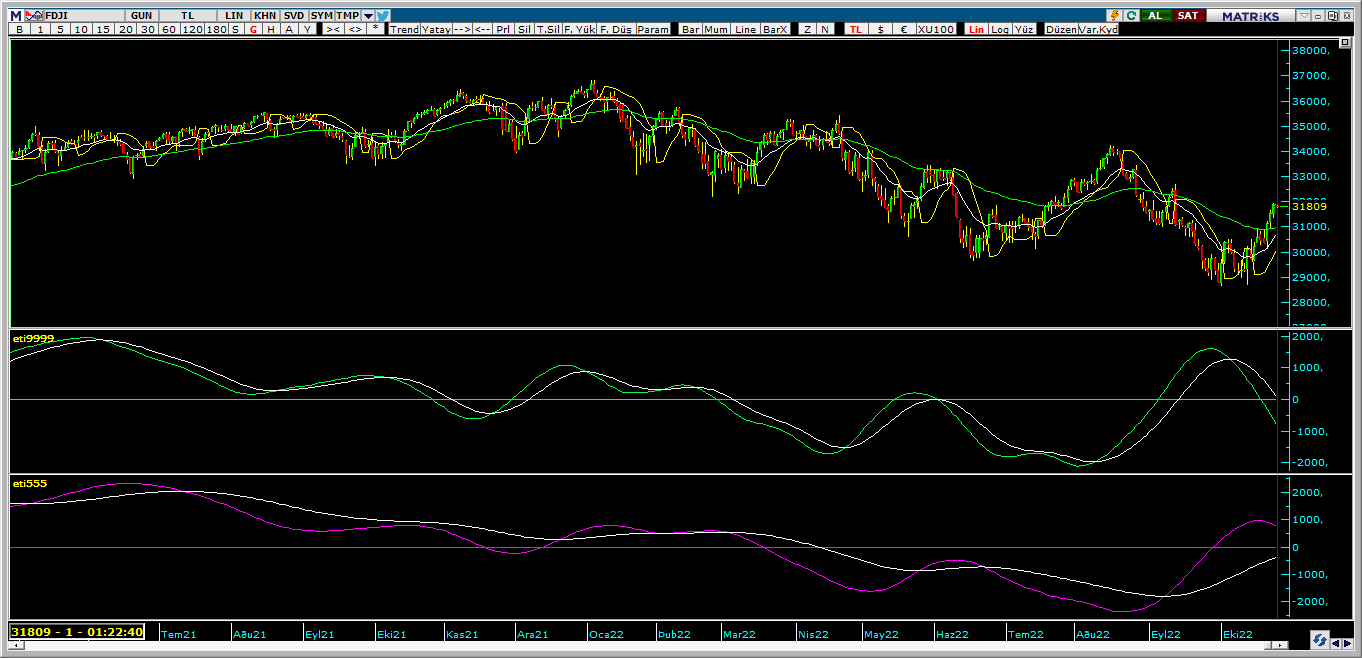Image resolution: width=1362 pixels, height=658 pixels.
Task: Open the TMP menu
Action: [x=347, y=16]
